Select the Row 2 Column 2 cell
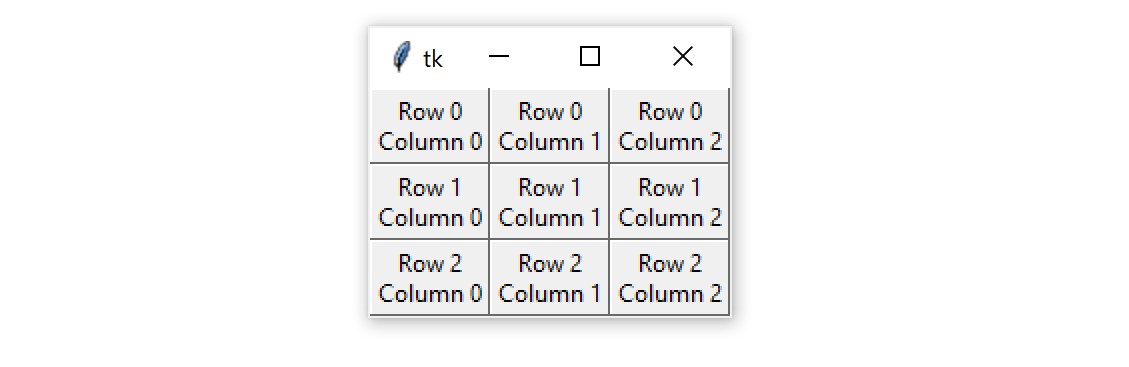1129x367 pixels. (x=670, y=278)
